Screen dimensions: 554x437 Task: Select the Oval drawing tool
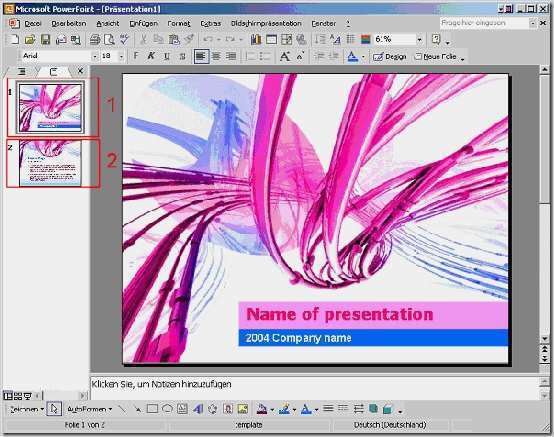tap(167, 409)
